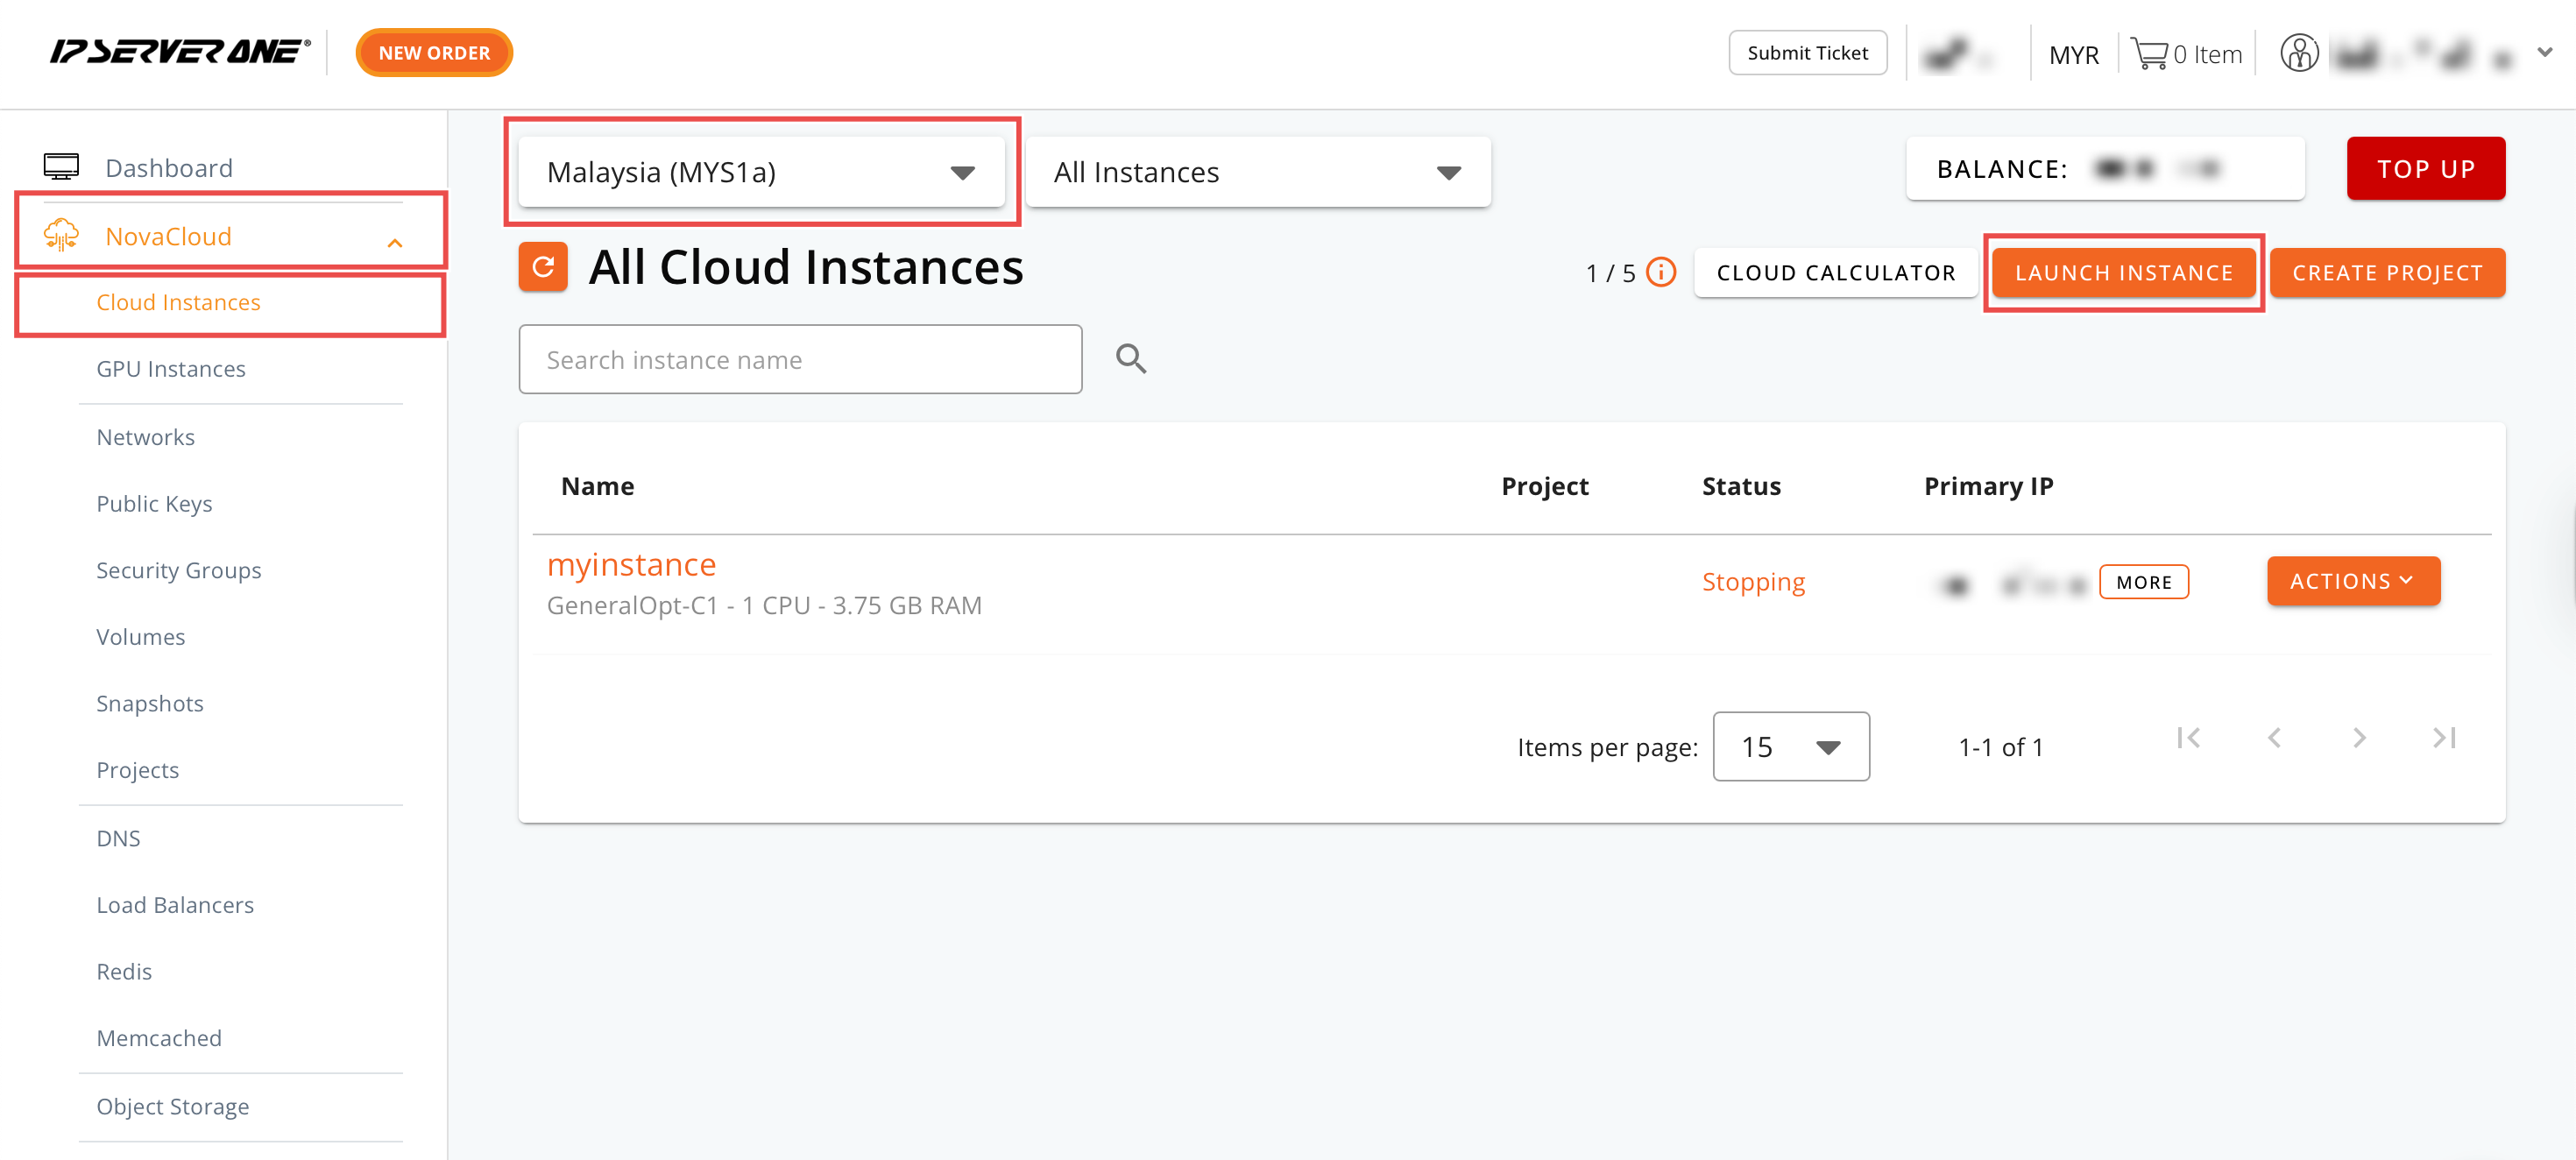Open the Malaysia (MYS1a) region dropdown

(762, 172)
